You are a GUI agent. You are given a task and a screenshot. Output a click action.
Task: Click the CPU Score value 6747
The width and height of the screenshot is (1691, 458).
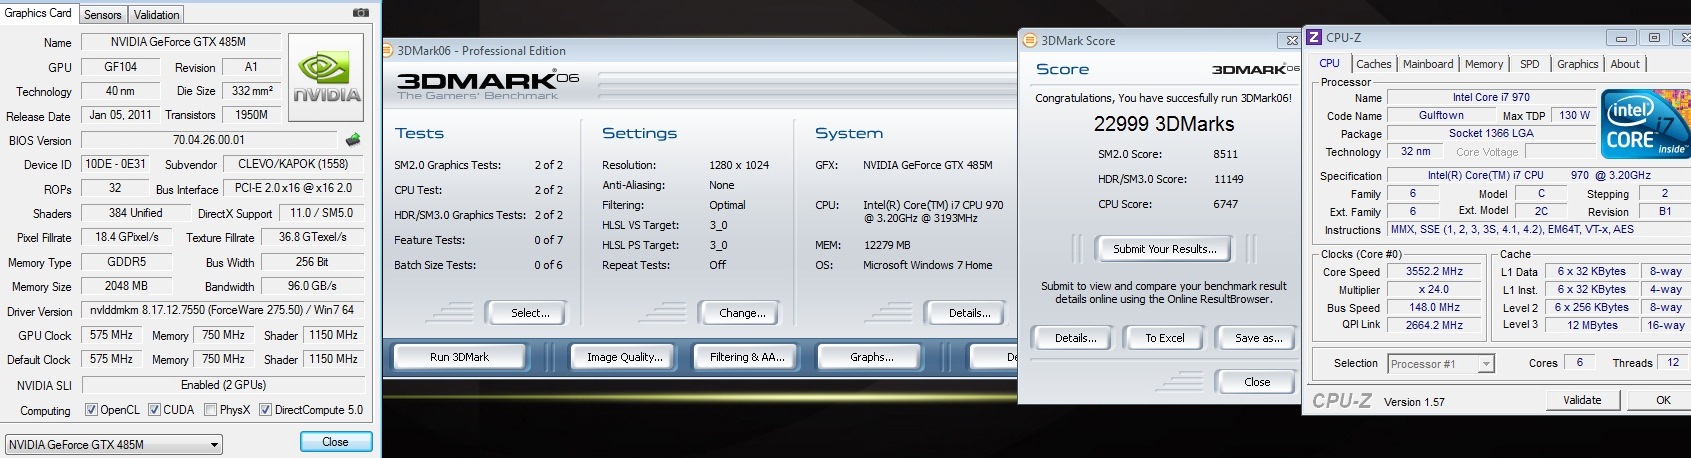(x=1225, y=204)
